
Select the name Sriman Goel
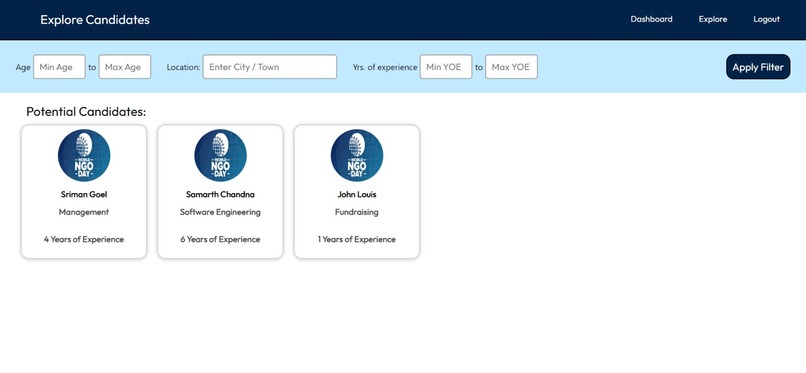point(84,195)
